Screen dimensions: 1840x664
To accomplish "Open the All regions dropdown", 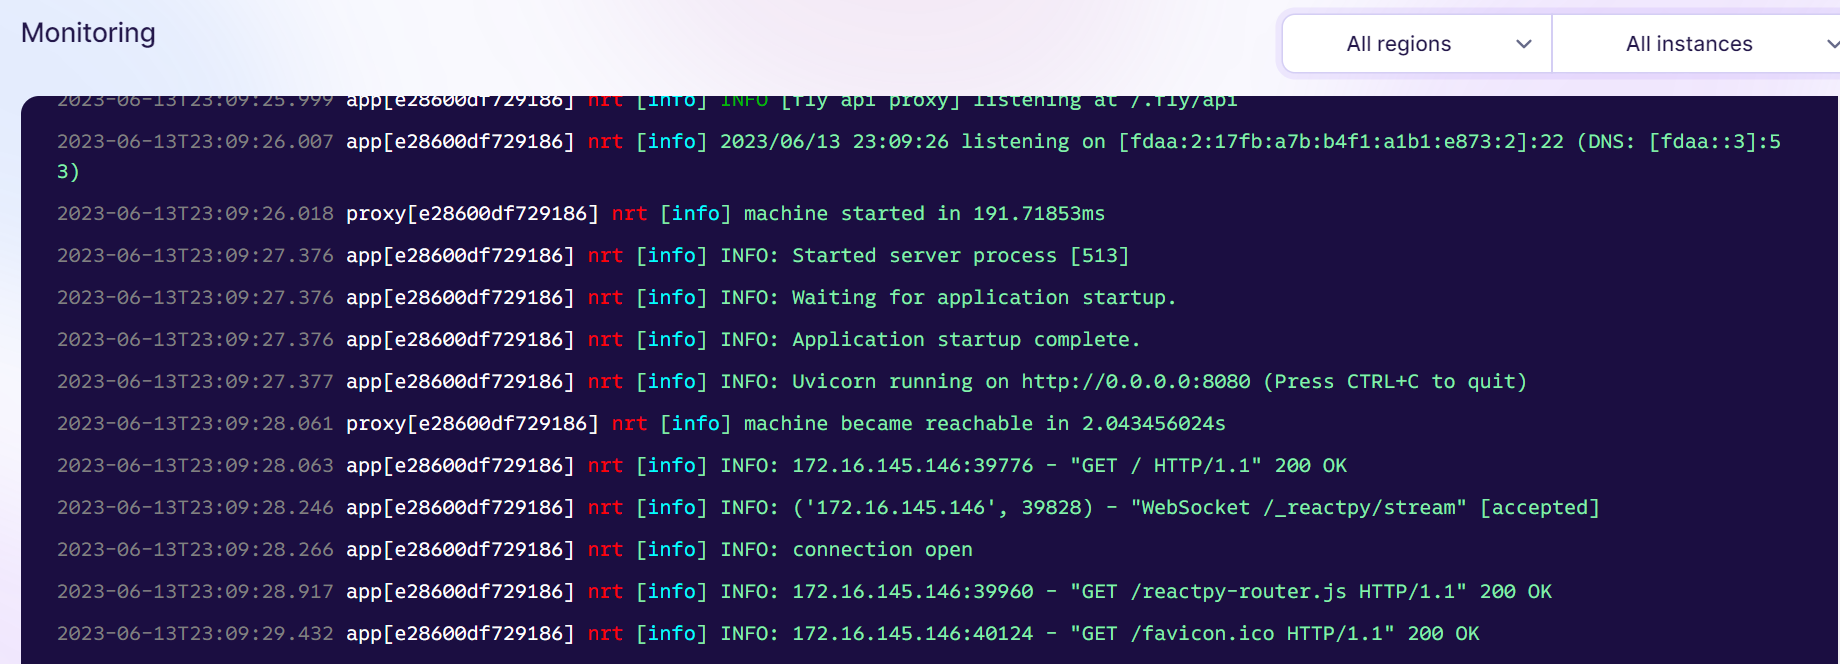I will [x=1414, y=43].
